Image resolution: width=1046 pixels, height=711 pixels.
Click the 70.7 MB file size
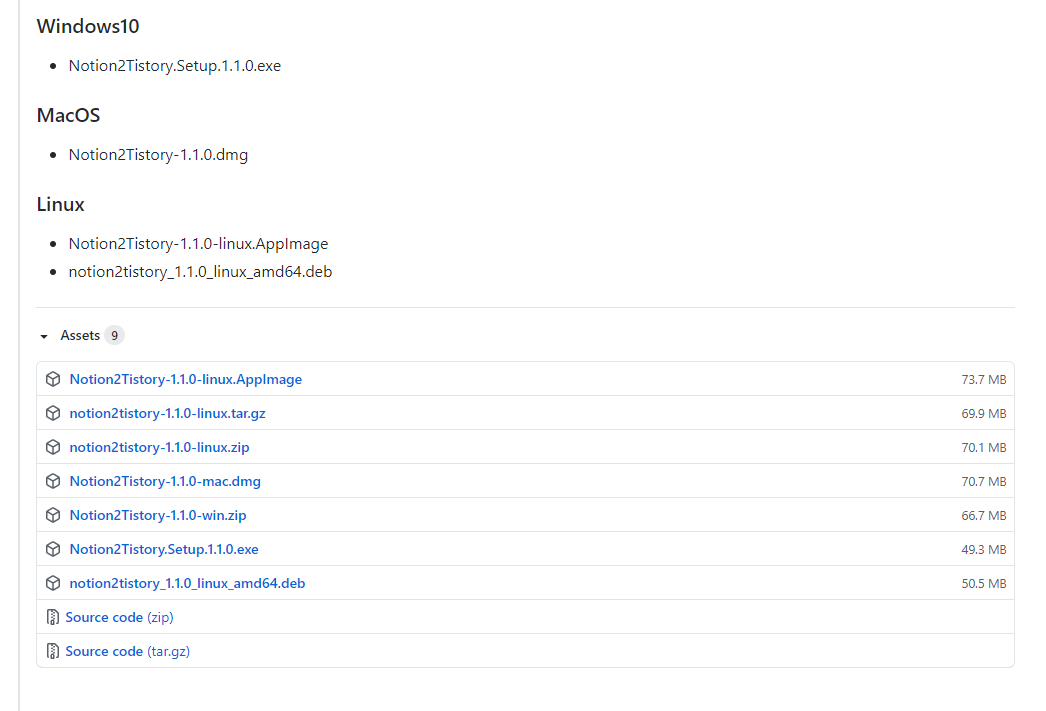pyautogui.click(x=983, y=482)
